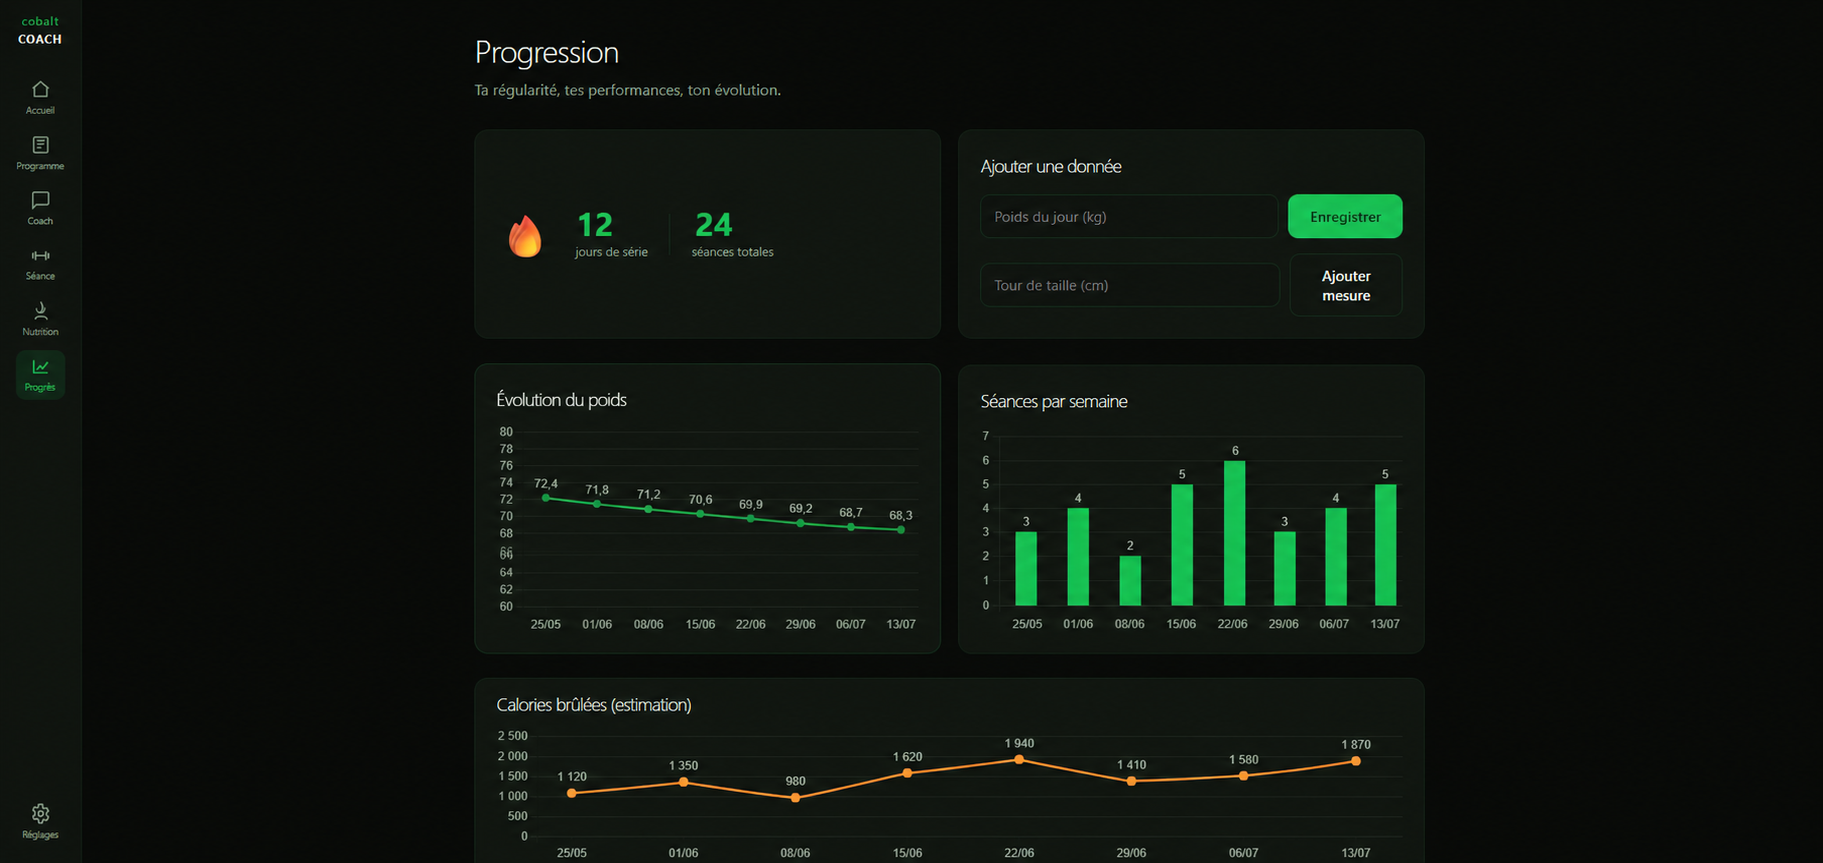Viewport: 1823px width, 863px height.
Task: Click the 22/06 sessions bar with value 6
Action: [1235, 533]
